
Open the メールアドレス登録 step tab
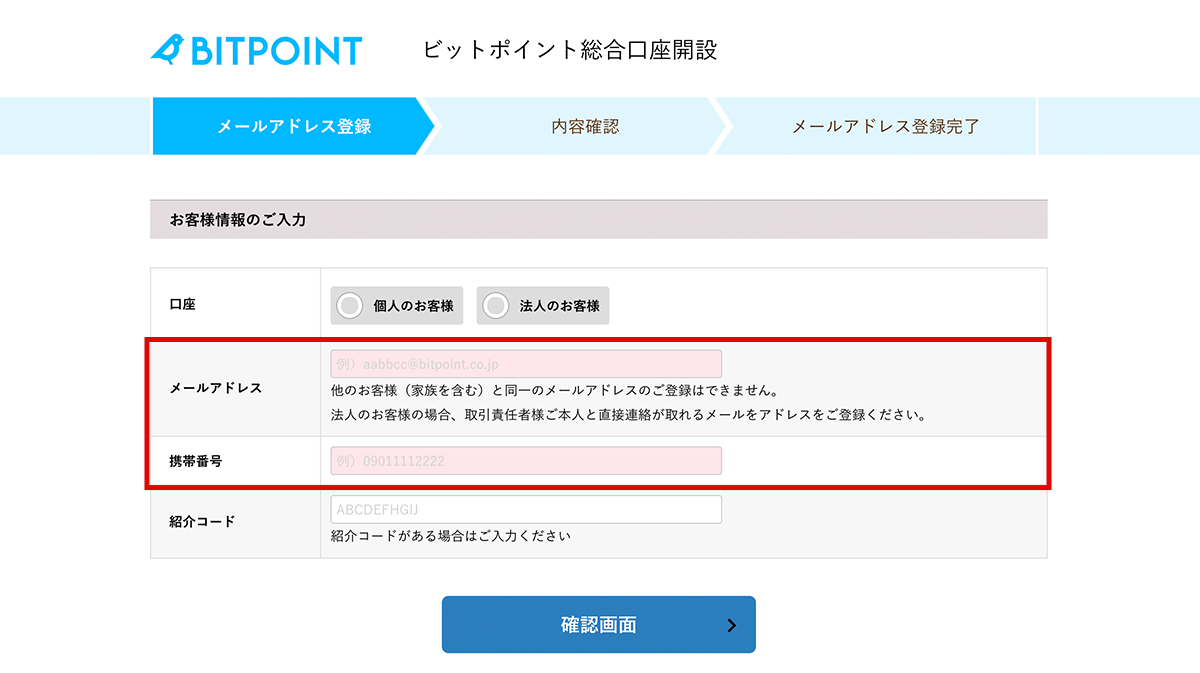pyautogui.click(x=294, y=126)
